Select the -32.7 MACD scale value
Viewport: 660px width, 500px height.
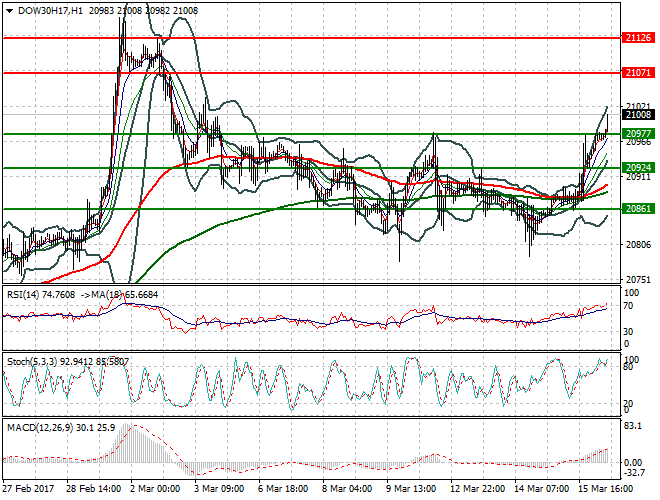[x=634, y=473]
